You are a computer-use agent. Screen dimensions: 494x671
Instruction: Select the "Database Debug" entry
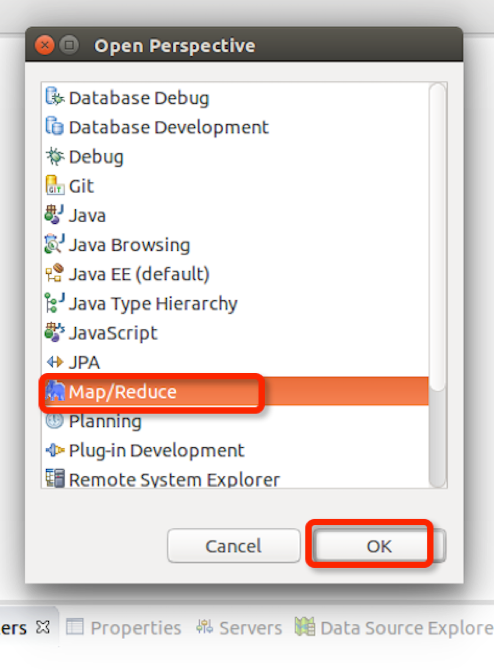139,98
